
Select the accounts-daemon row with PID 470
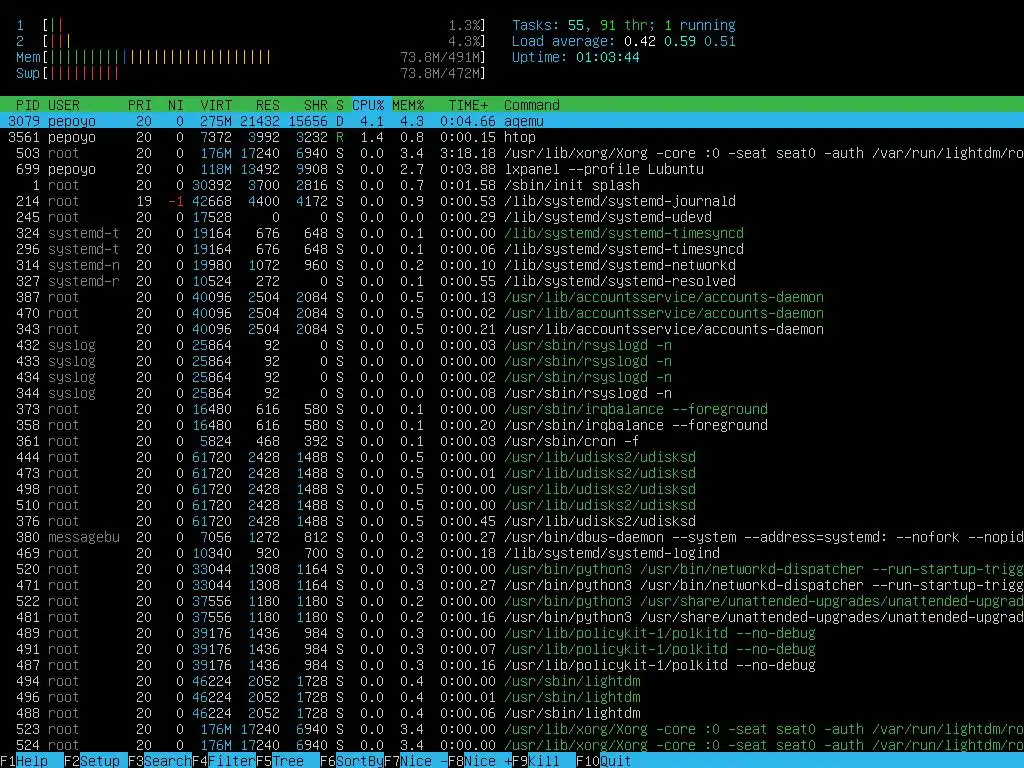512,313
